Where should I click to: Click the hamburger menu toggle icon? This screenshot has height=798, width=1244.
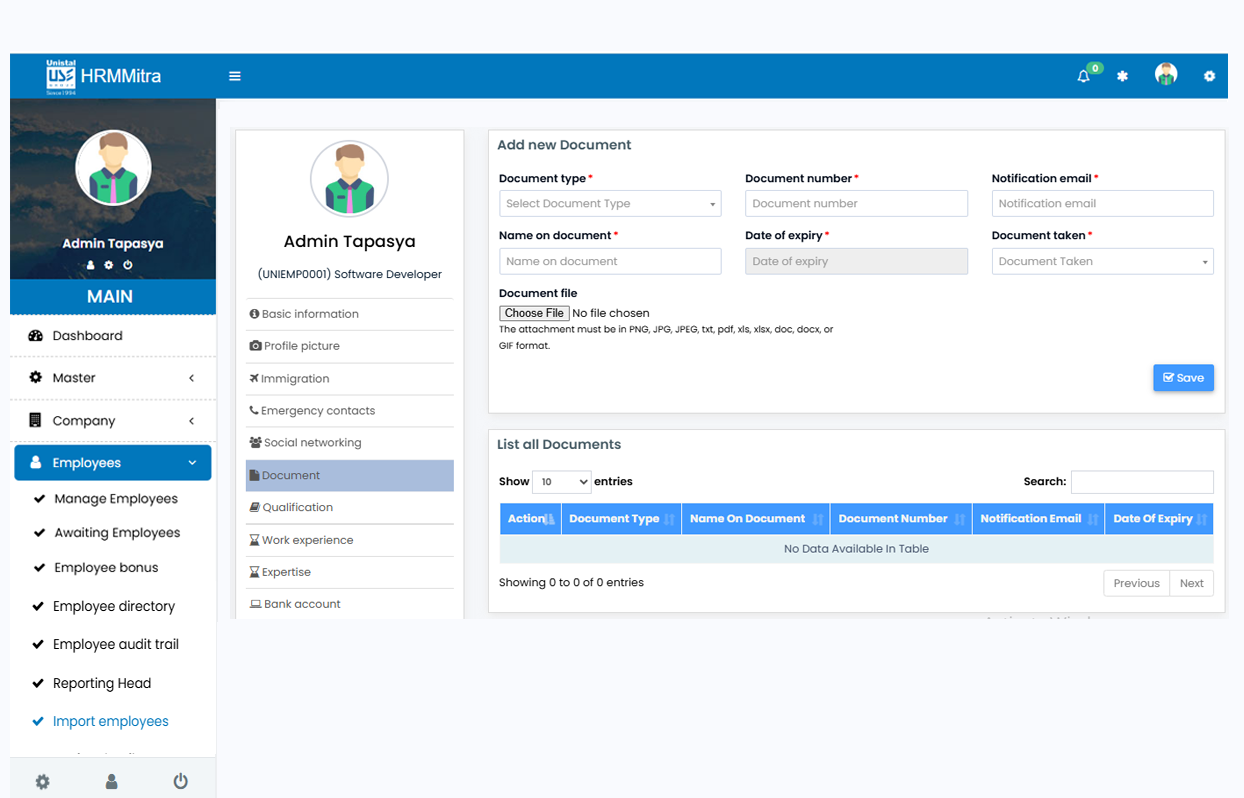coord(235,76)
